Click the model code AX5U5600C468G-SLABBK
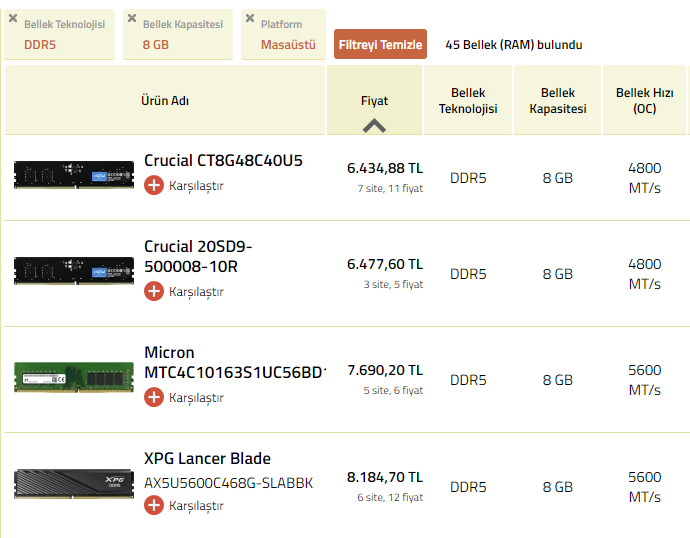 coord(228,483)
